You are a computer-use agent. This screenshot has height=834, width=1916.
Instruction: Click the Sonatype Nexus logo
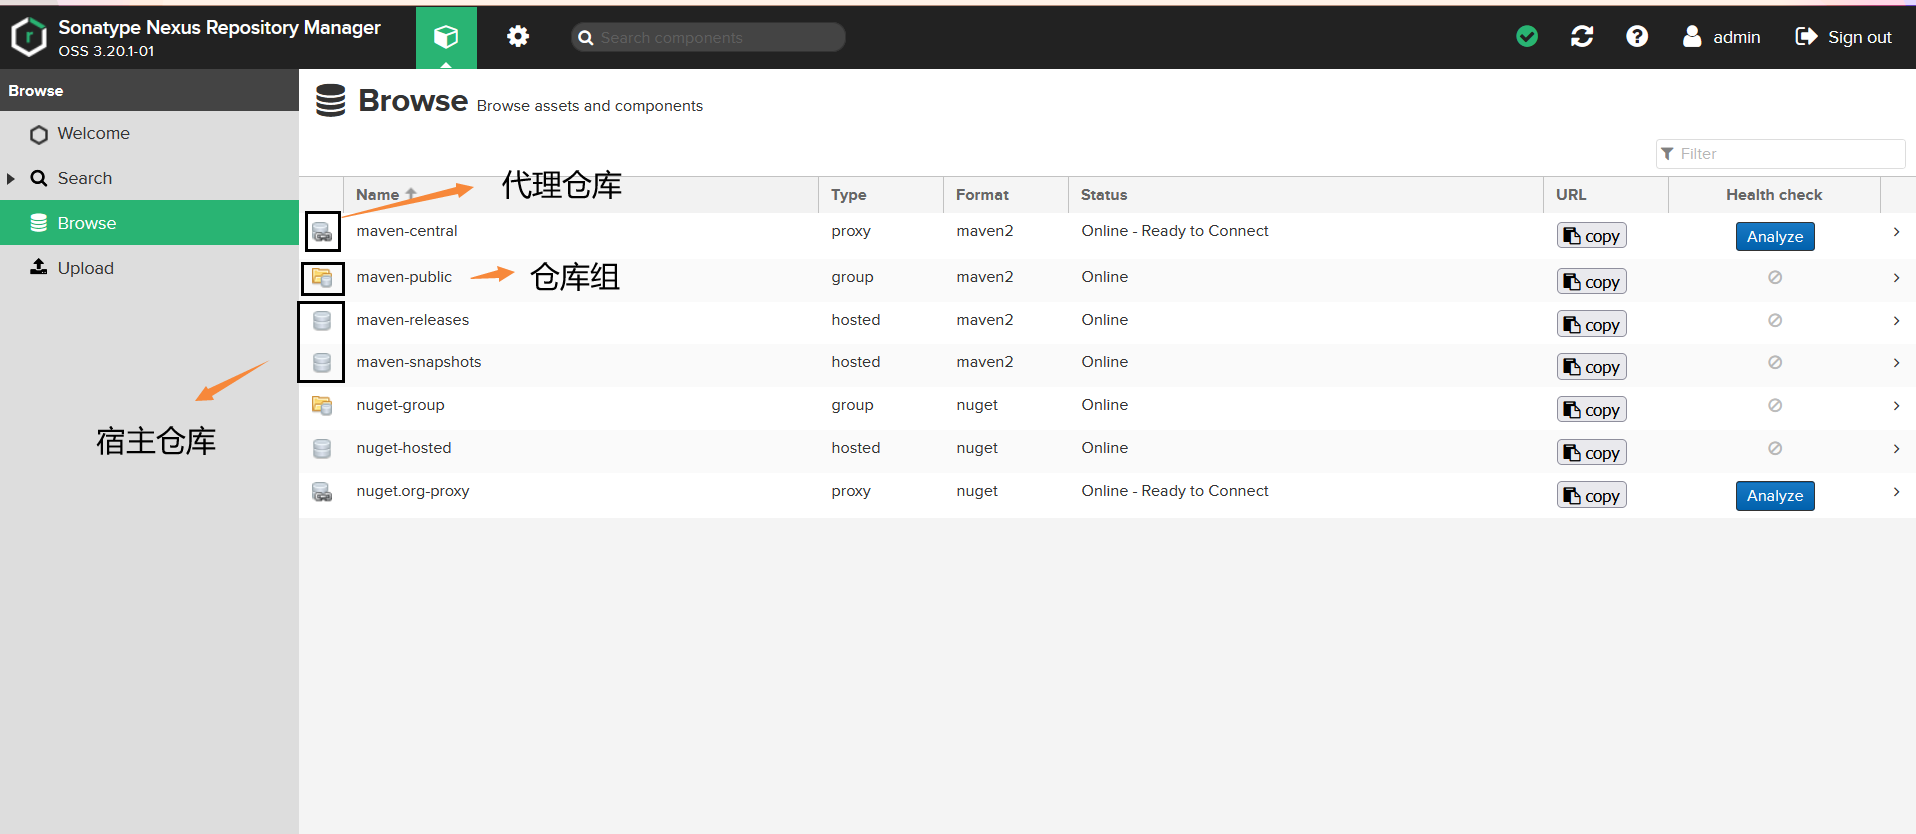click(29, 37)
